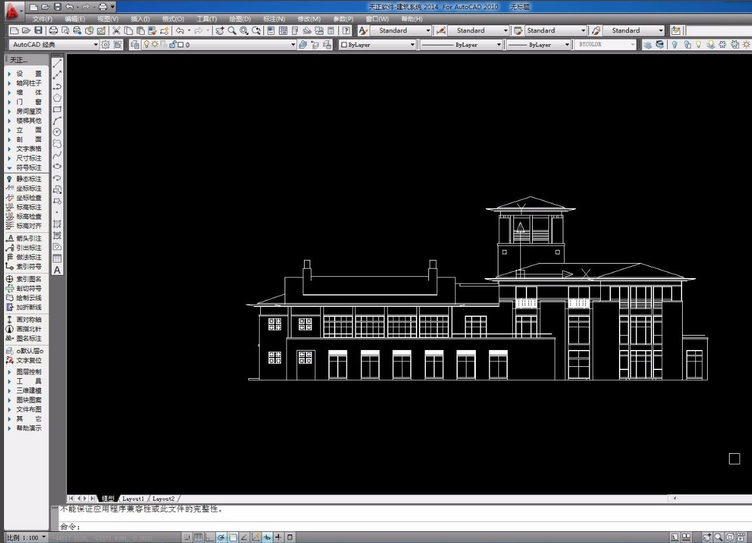Click the 剖切符号 command
The width and height of the screenshot is (752, 543).
tap(24, 288)
